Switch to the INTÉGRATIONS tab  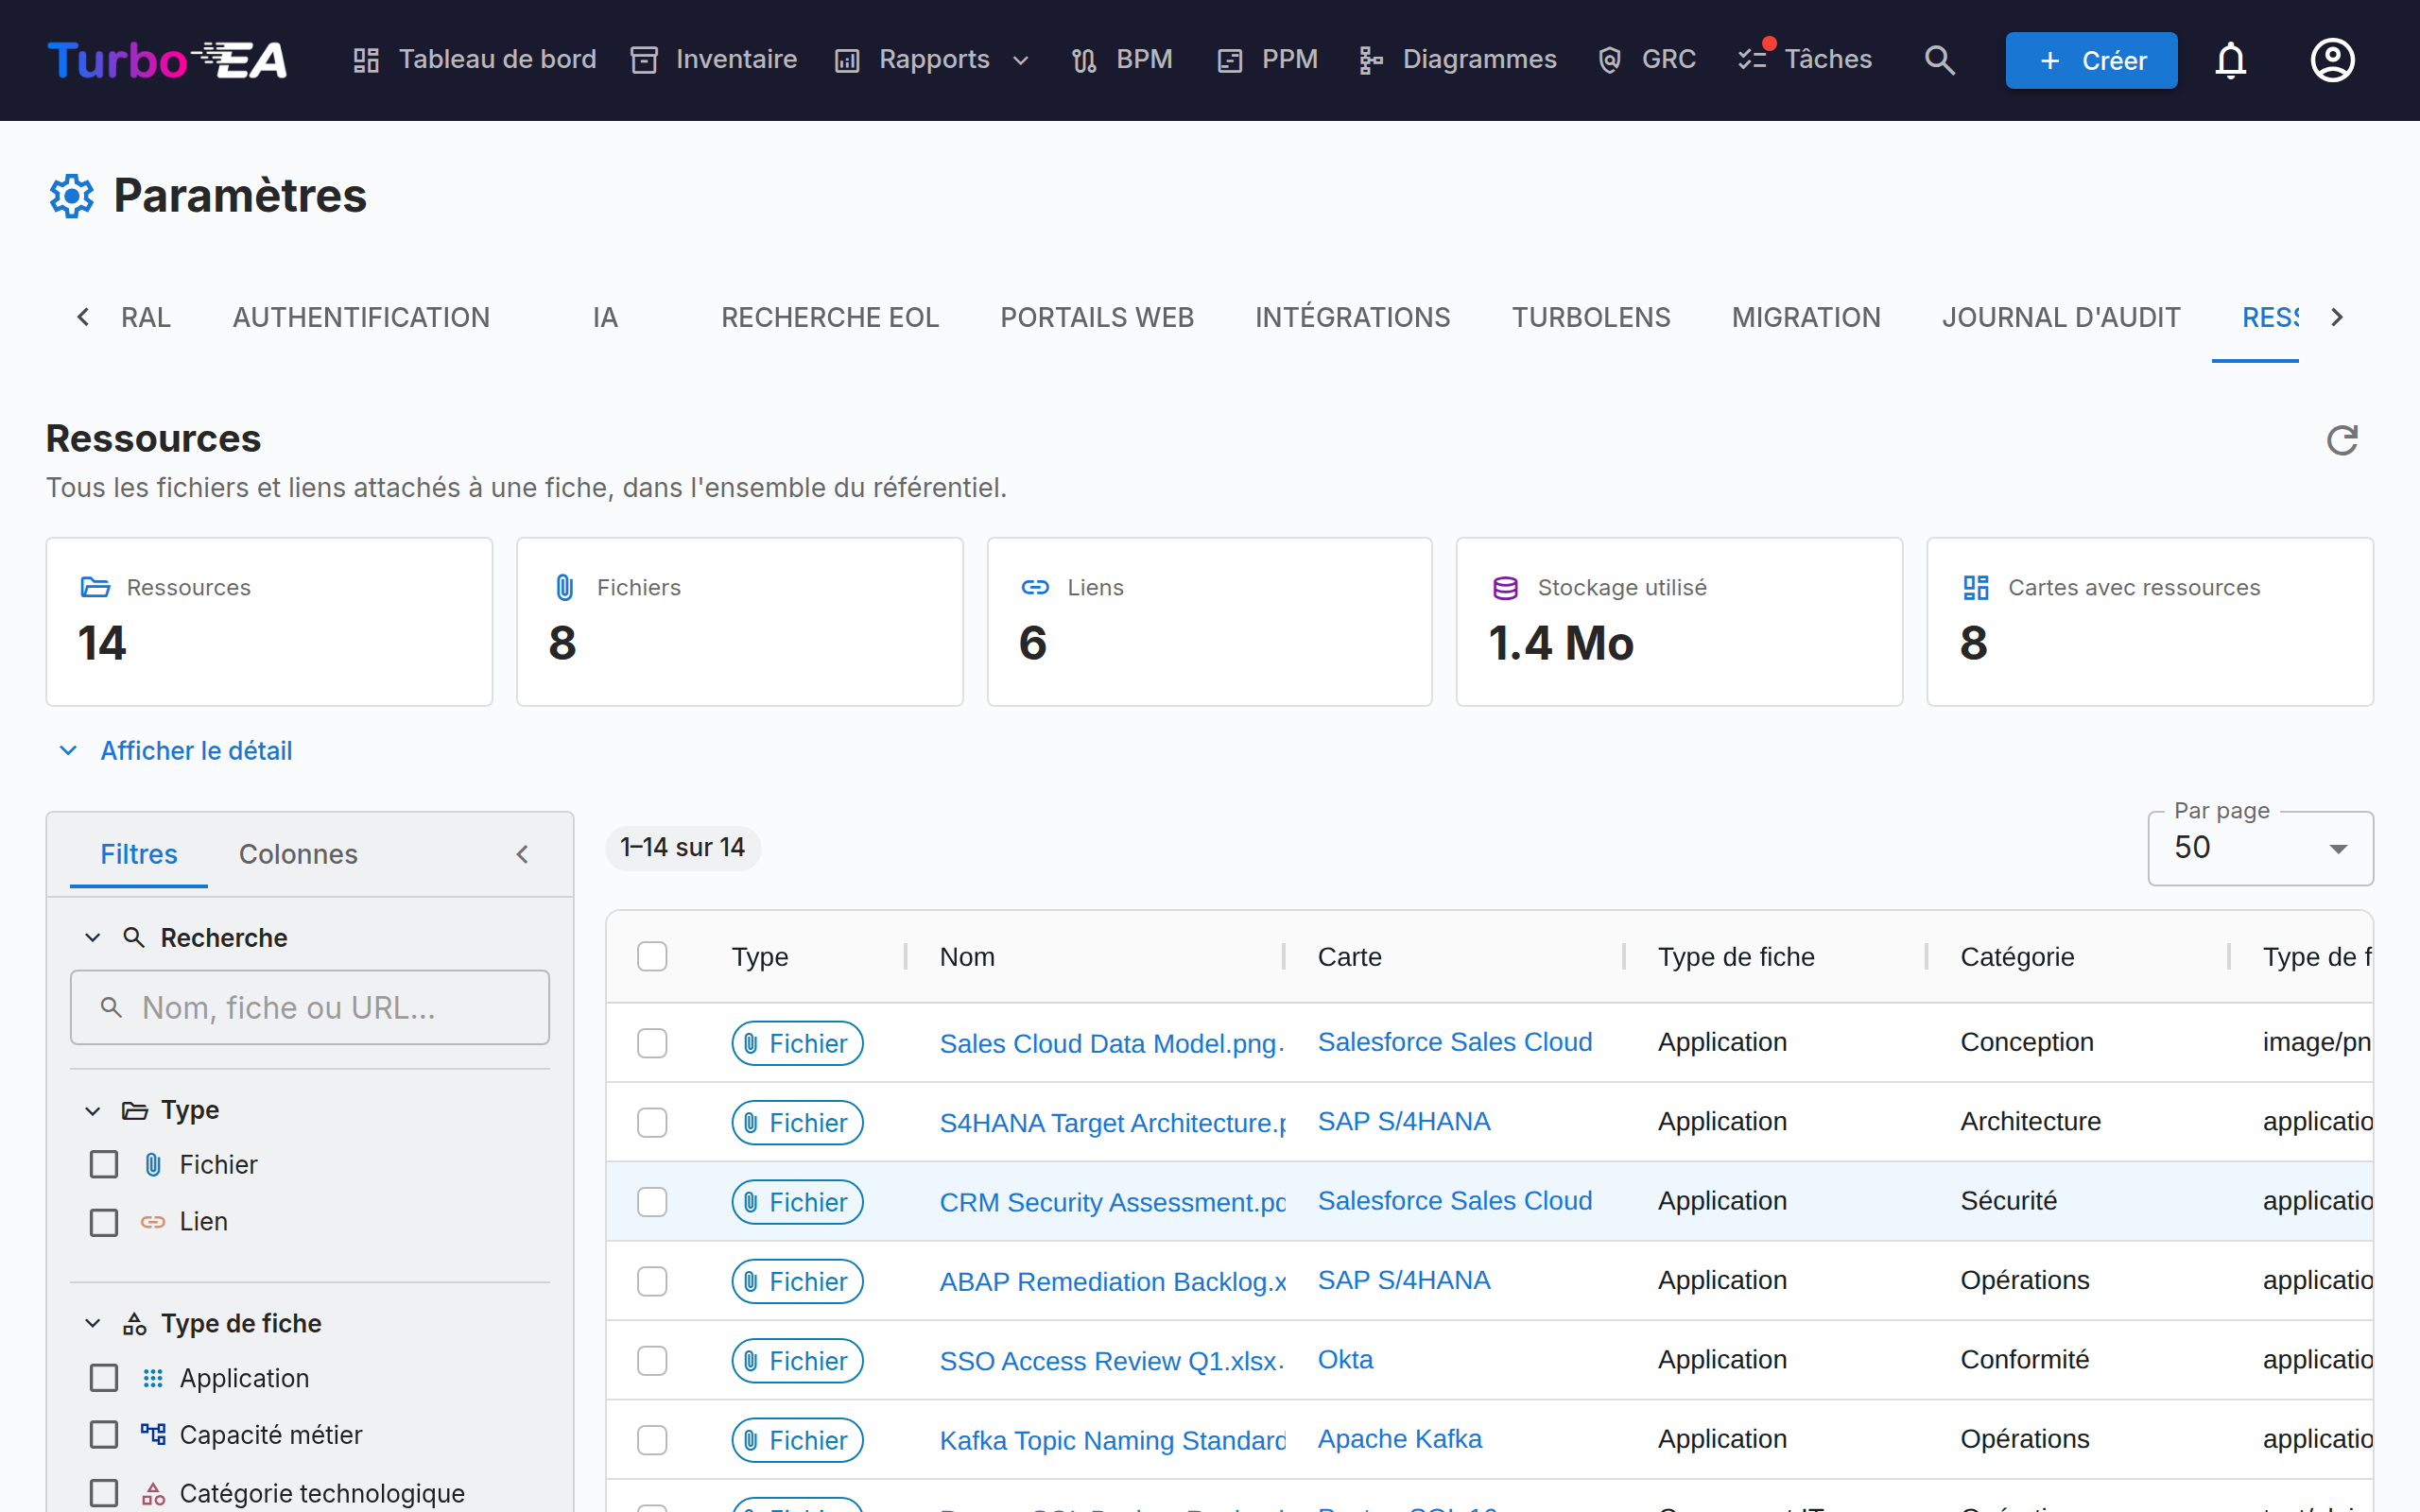tap(1352, 318)
